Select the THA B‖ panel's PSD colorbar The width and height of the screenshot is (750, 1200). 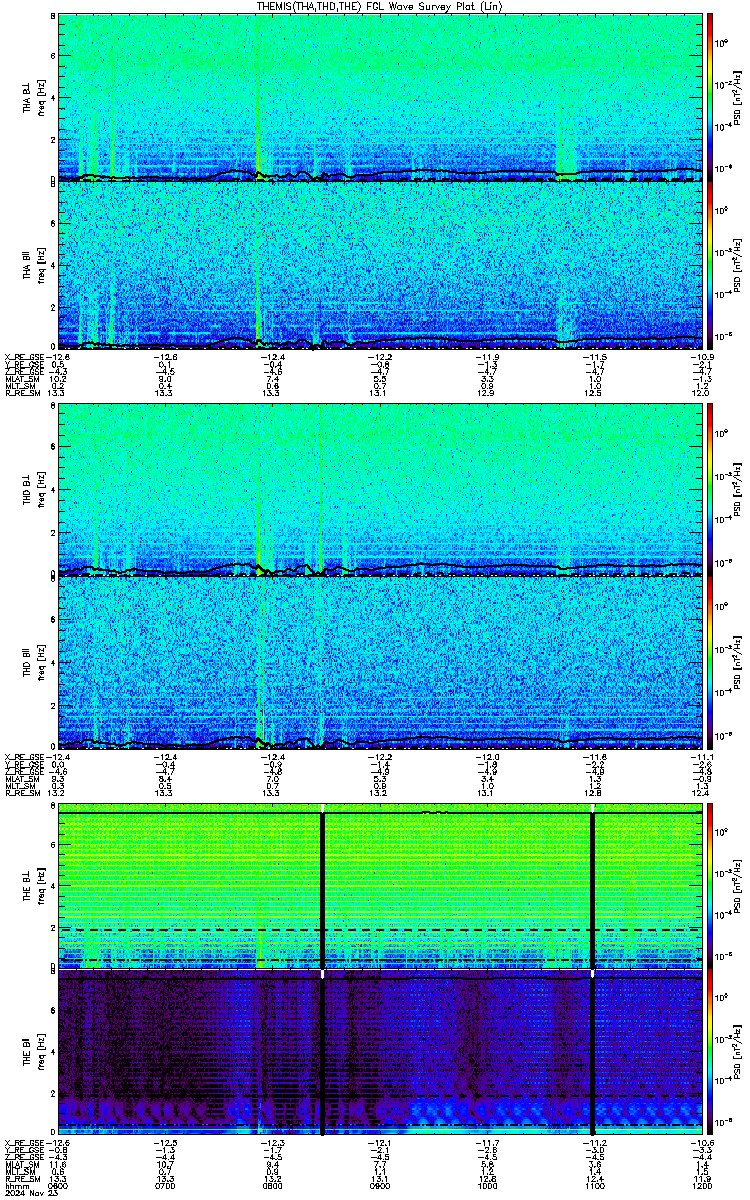(710, 264)
